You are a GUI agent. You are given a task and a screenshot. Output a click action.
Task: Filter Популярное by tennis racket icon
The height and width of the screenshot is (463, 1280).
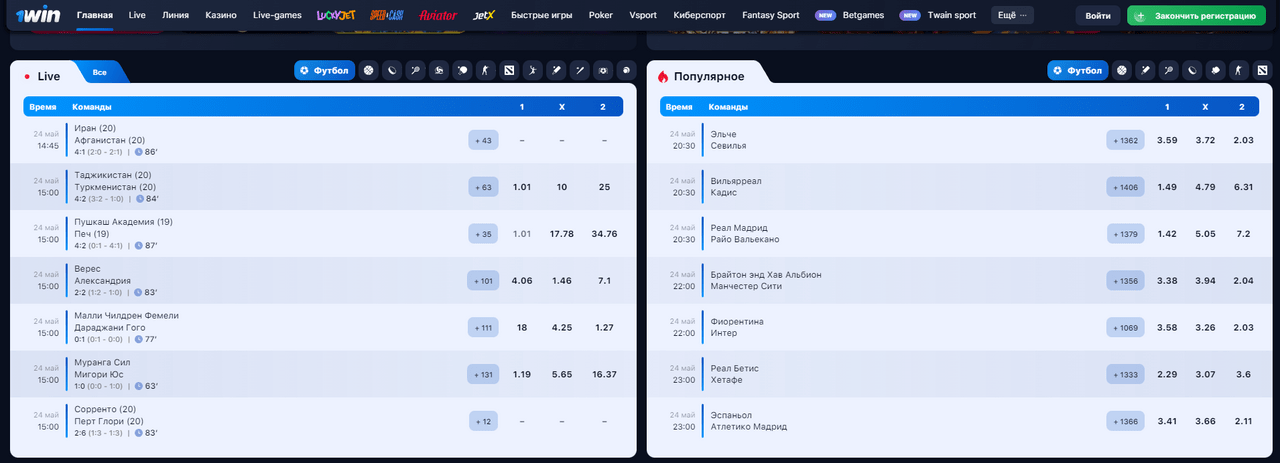[1169, 71]
